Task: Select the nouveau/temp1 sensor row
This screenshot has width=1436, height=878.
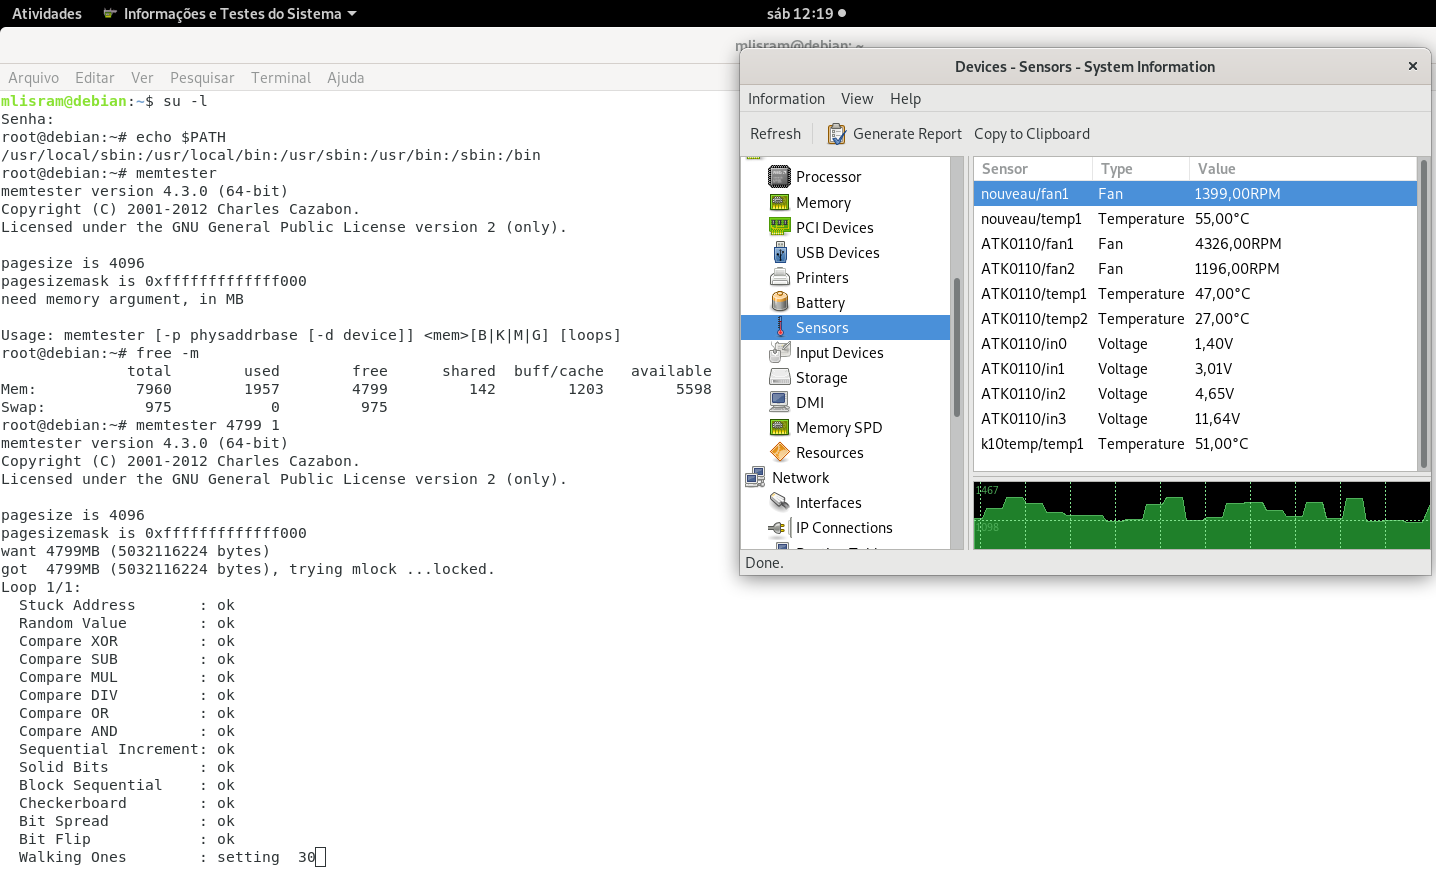Action: pyautogui.click(x=1195, y=219)
